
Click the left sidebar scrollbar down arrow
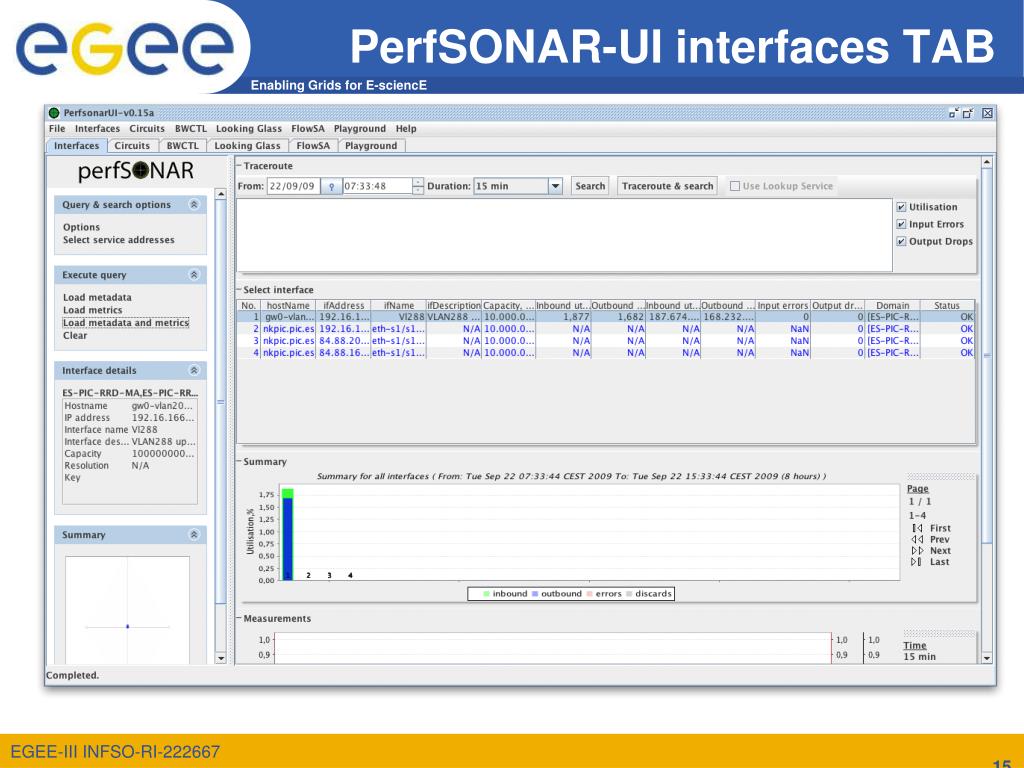pos(221,658)
